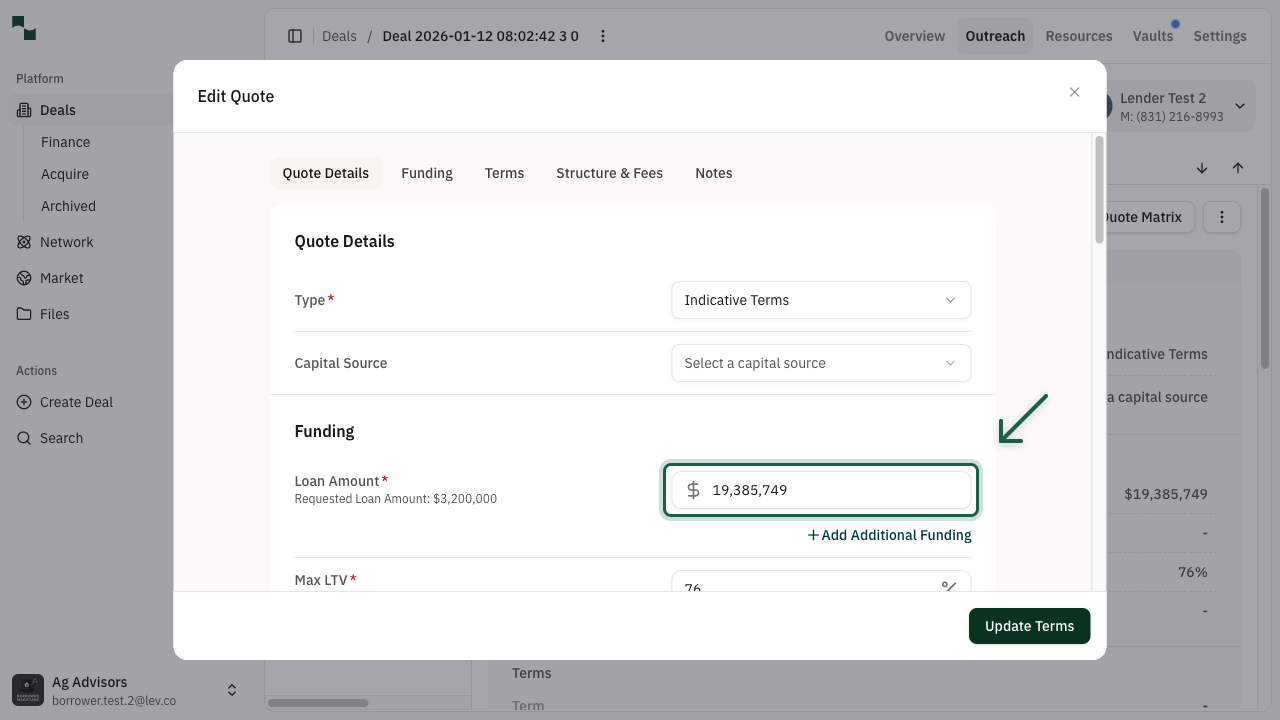Open the kebab menu beside Quote Matrix
The width and height of the screenshot is (1280, 720).
click(x=1221, y=216)
